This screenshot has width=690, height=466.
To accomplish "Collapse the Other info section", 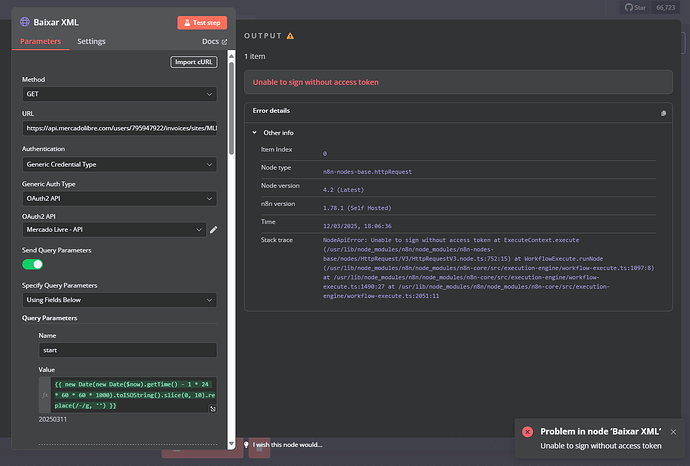I will [x=254, y=132].
